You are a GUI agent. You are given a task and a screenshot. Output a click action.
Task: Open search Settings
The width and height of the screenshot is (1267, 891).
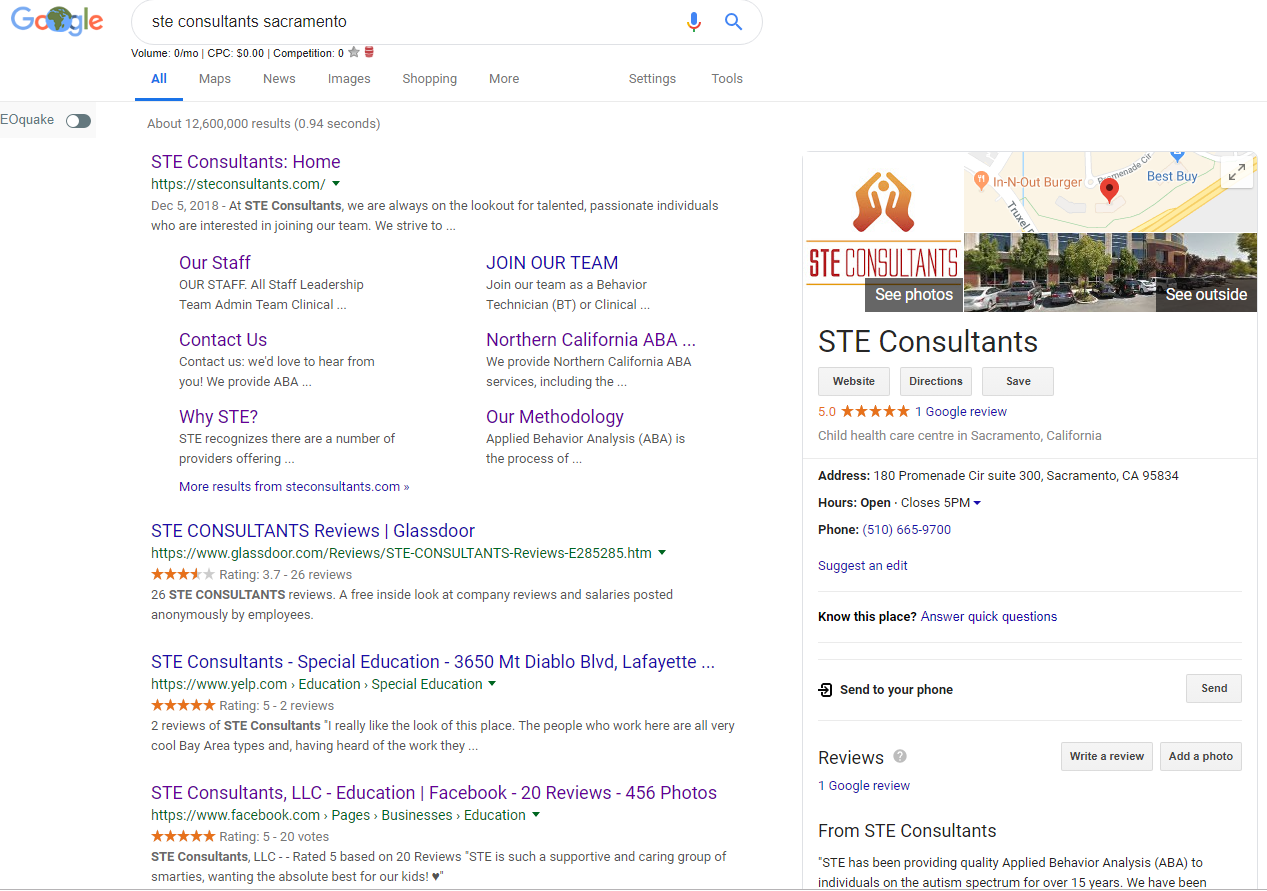tap(652, 79)
